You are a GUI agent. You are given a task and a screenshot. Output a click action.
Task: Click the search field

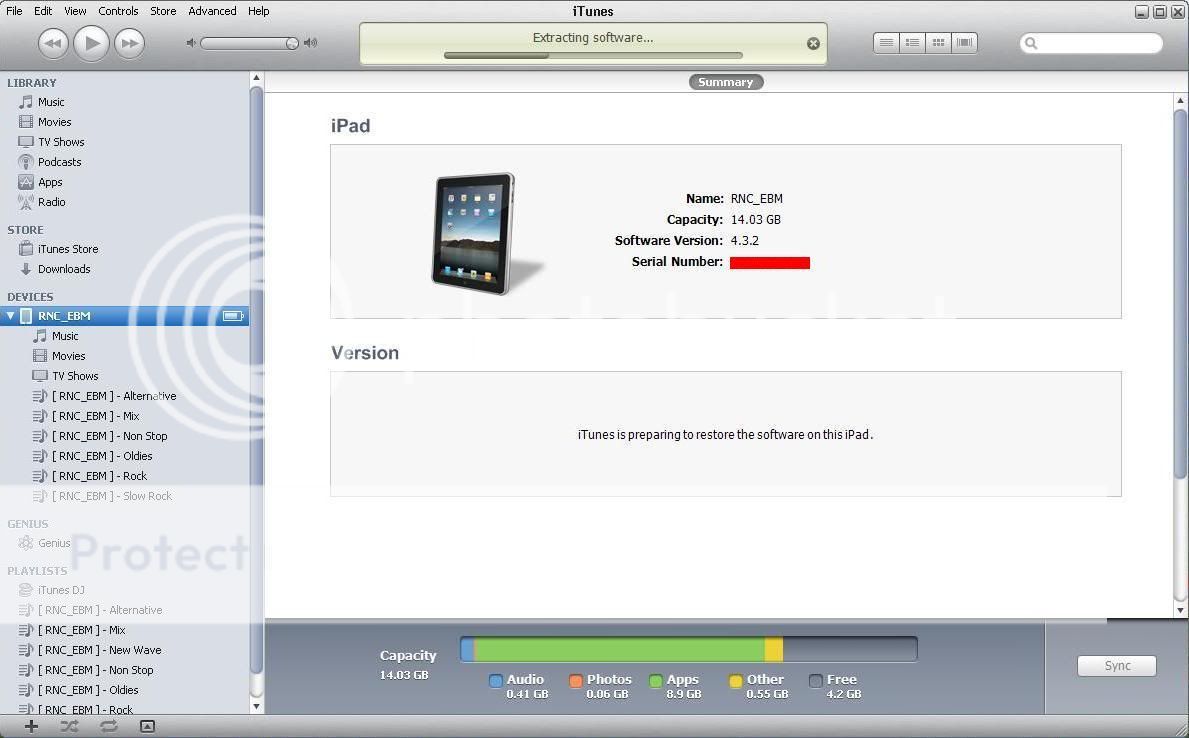click(x=1091, y=43)
